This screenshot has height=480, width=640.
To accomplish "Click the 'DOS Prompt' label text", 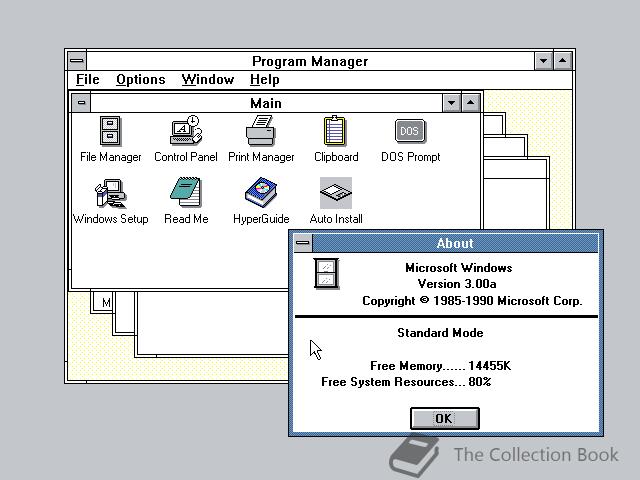I will tap(411, 157).
